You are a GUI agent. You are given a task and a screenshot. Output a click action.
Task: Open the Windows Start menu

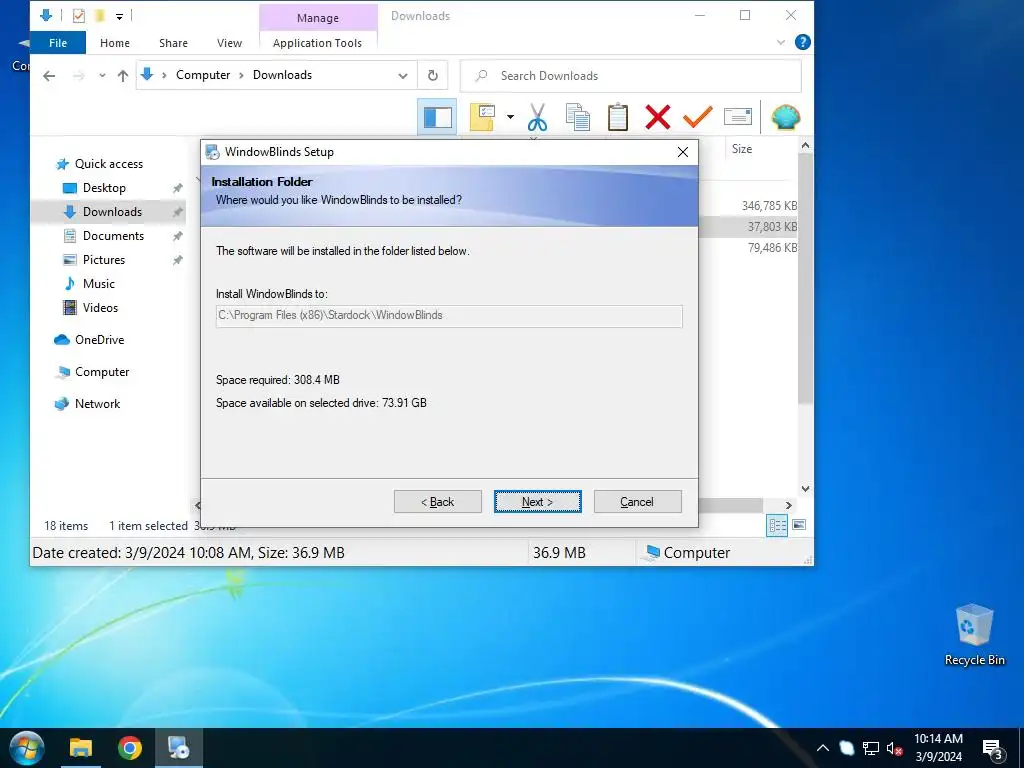(x=27, y=748)
